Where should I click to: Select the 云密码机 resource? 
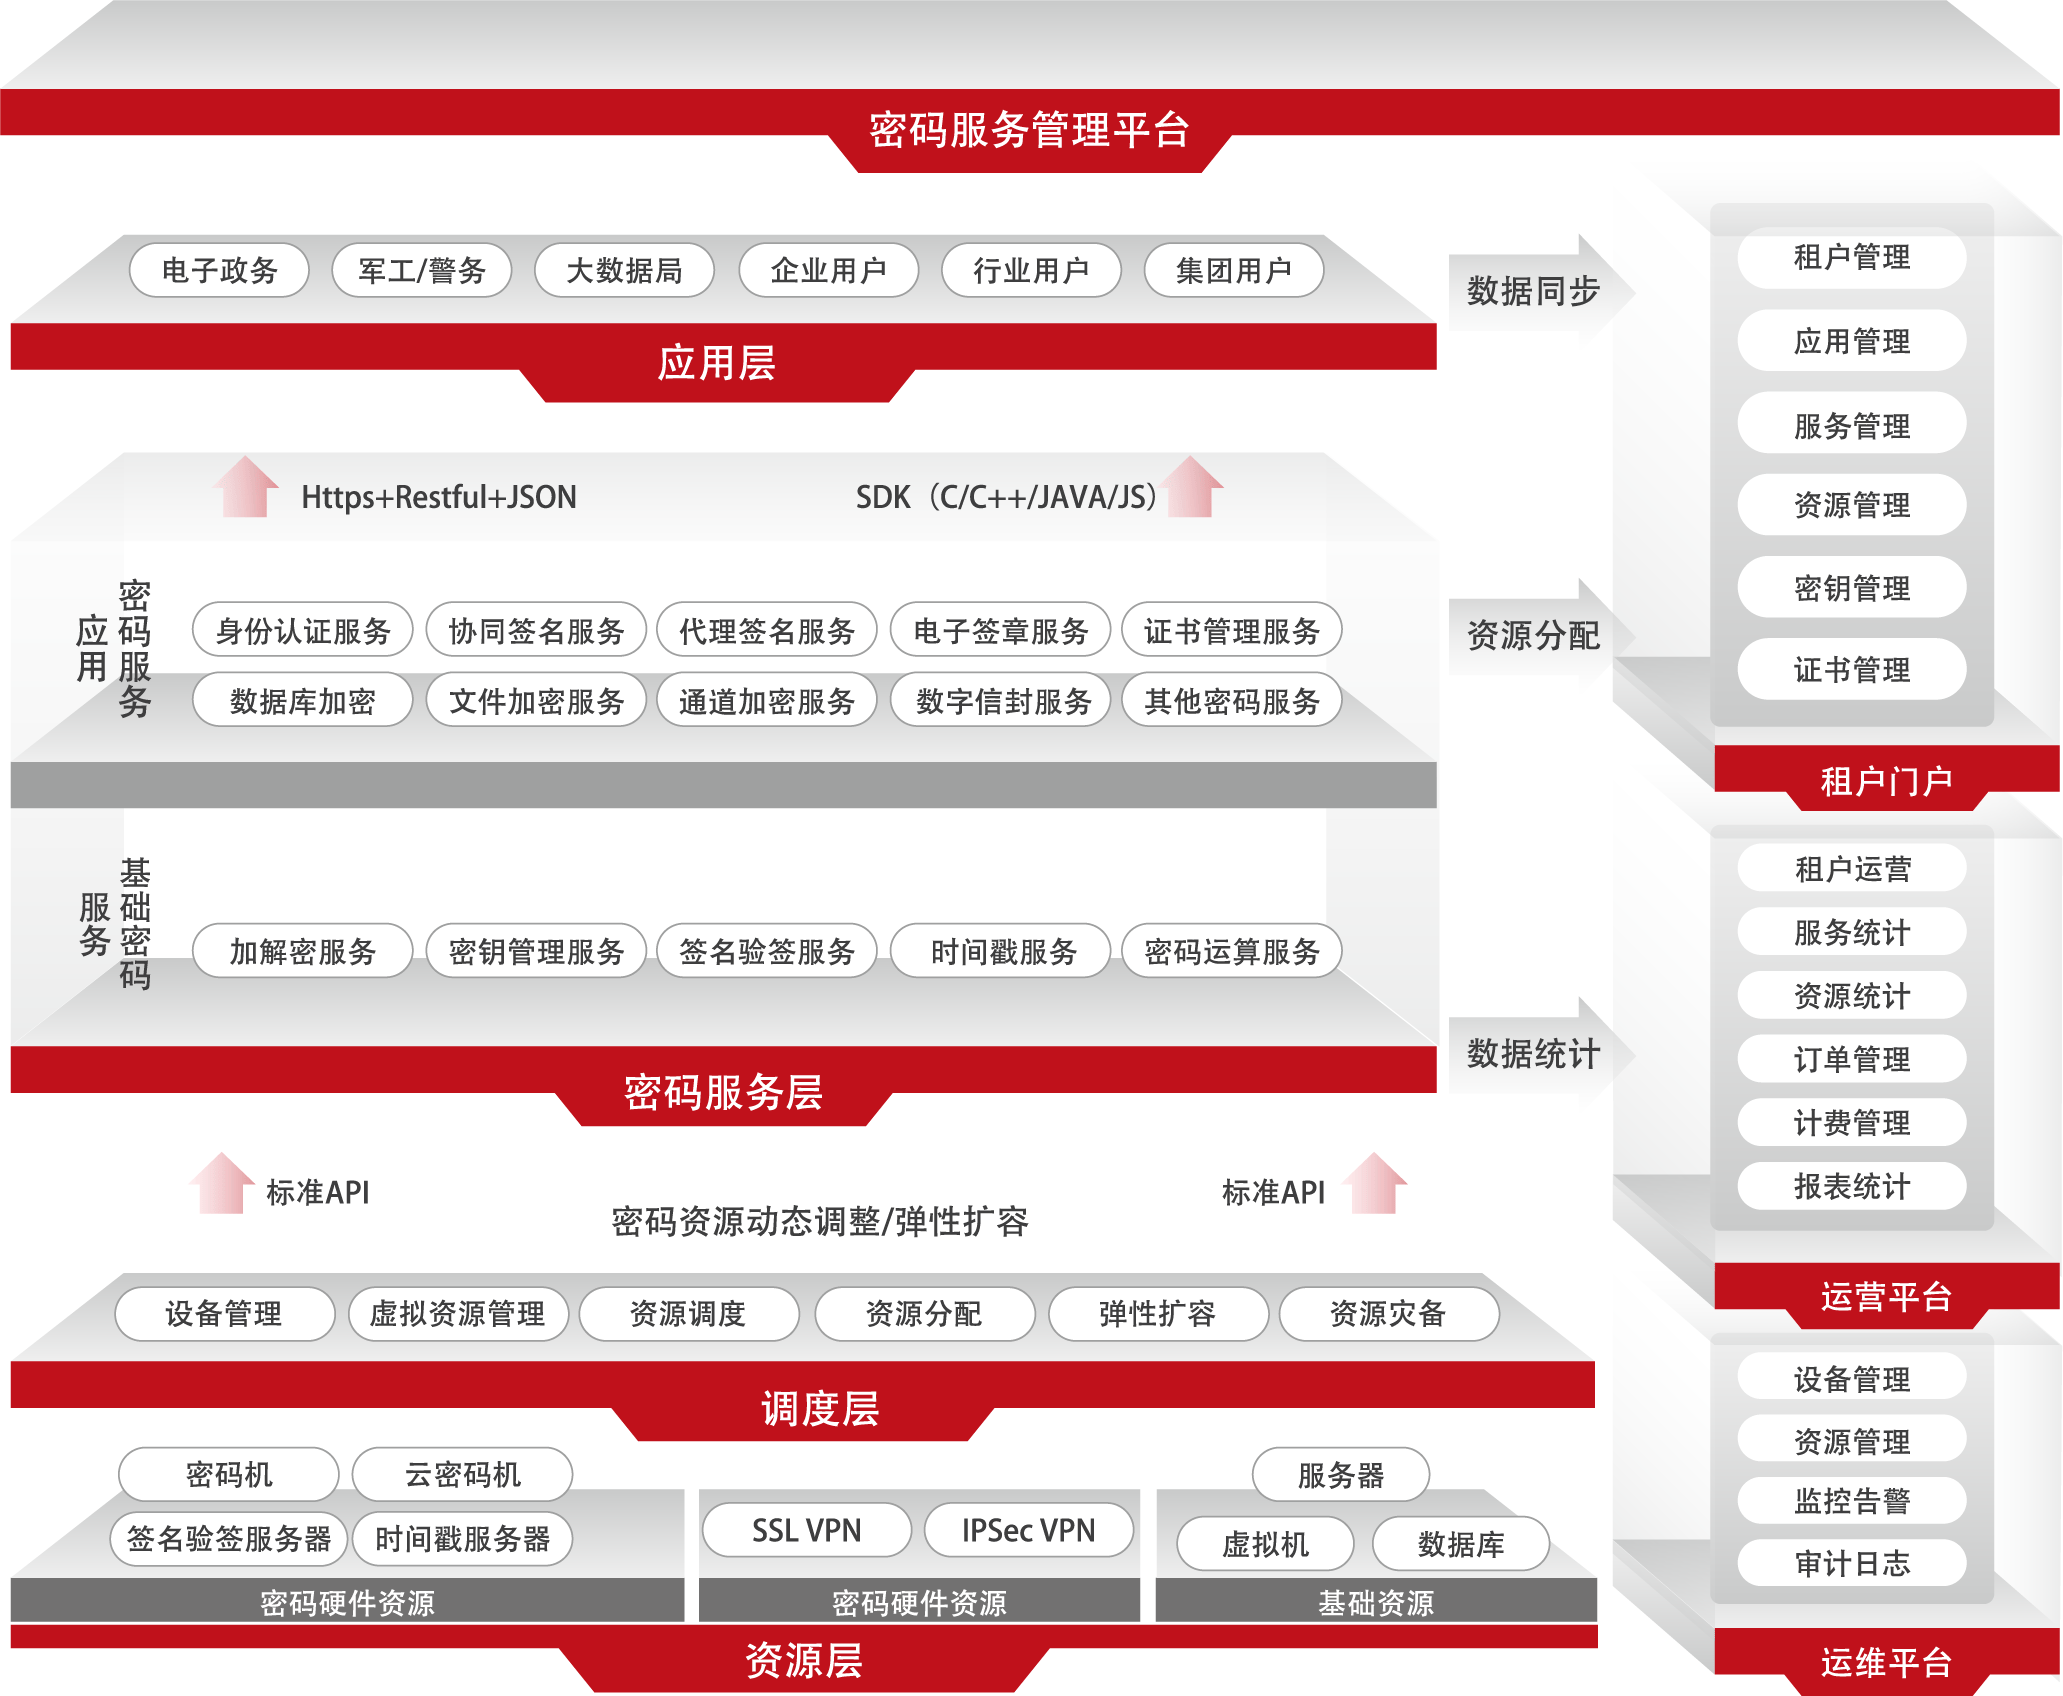[461, 1474]
